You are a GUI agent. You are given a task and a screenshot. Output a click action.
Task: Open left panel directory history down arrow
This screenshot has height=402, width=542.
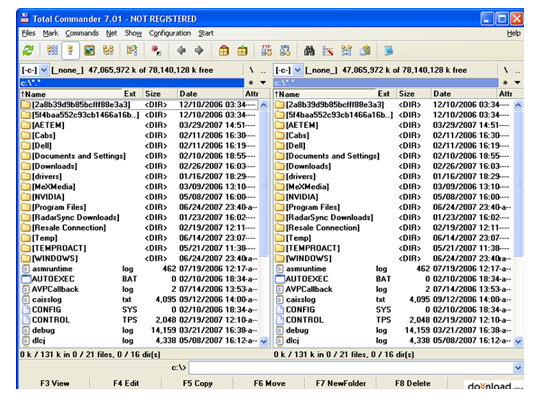tap(263, 83)
